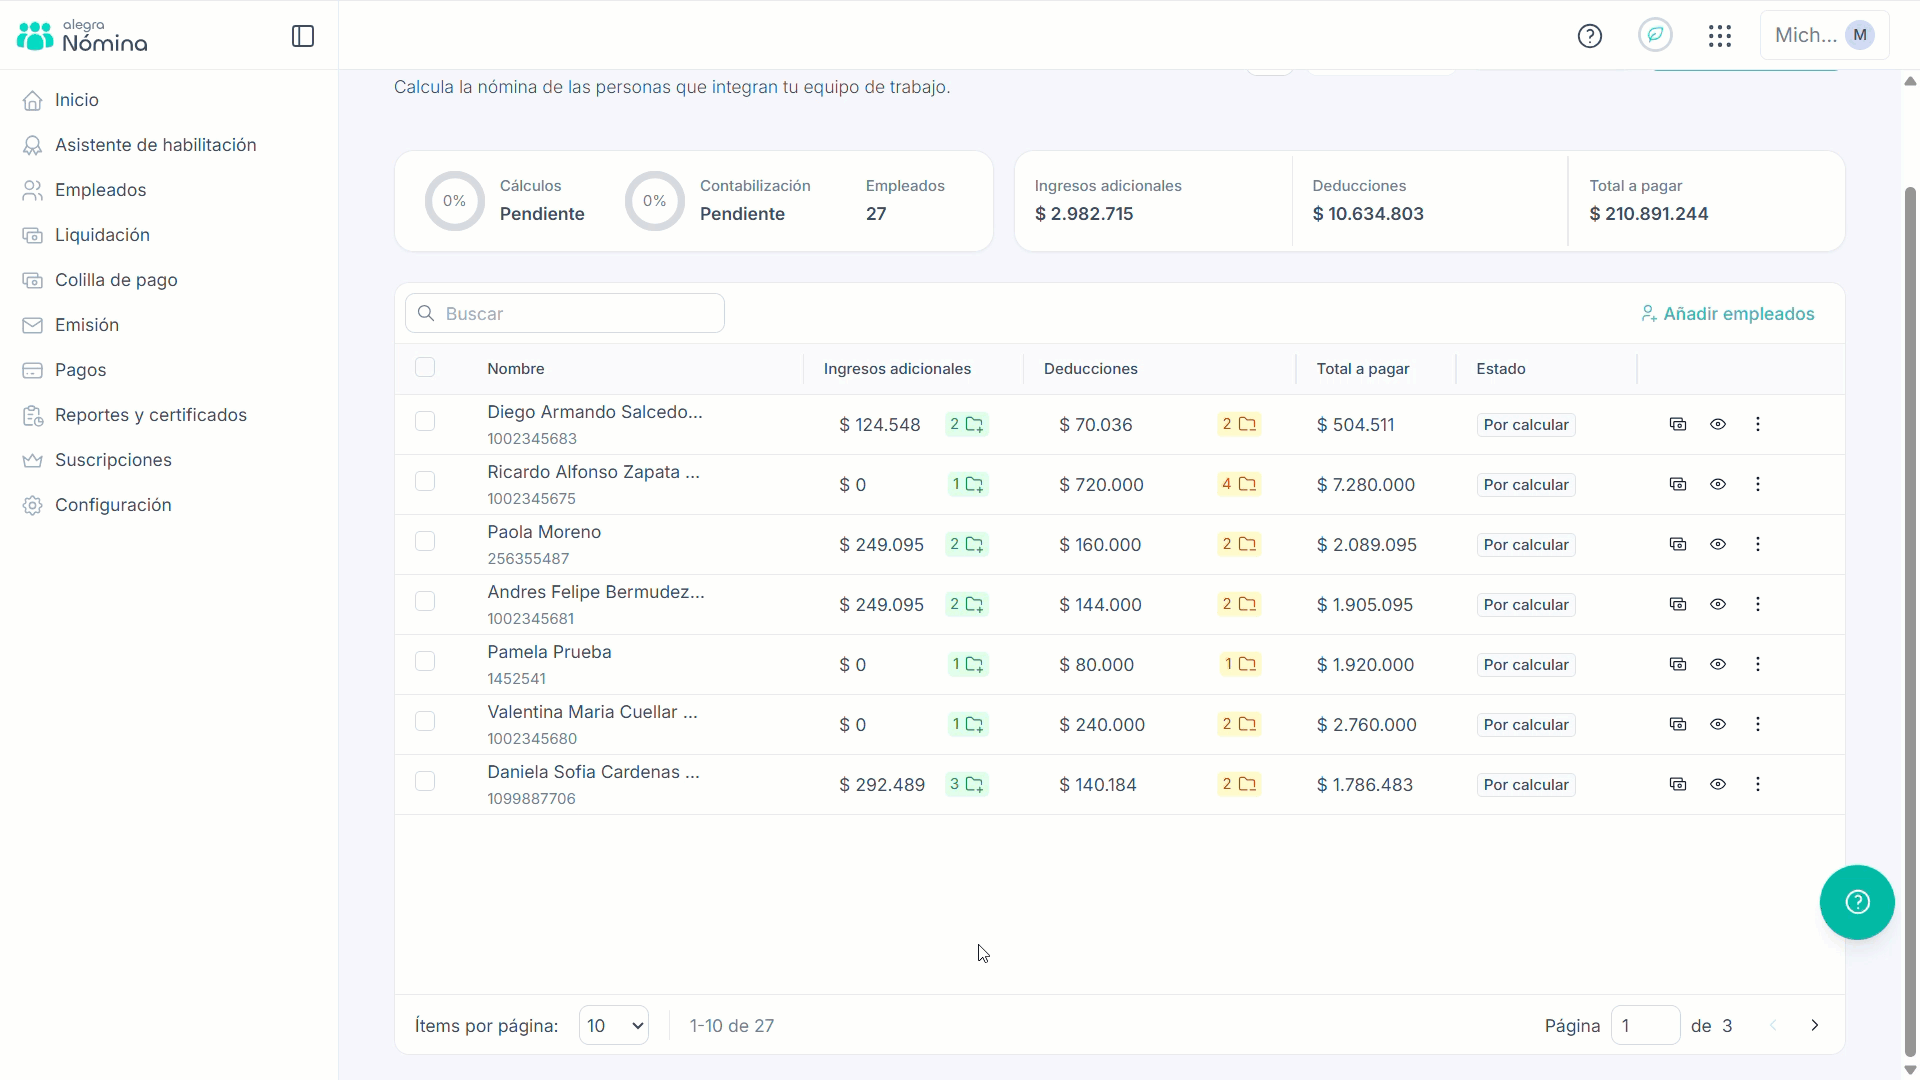Collapse the sidebar with the panel icon
Image resolution: width=1920 pixels, height=1080 pixels.
[x=303, y=37]
